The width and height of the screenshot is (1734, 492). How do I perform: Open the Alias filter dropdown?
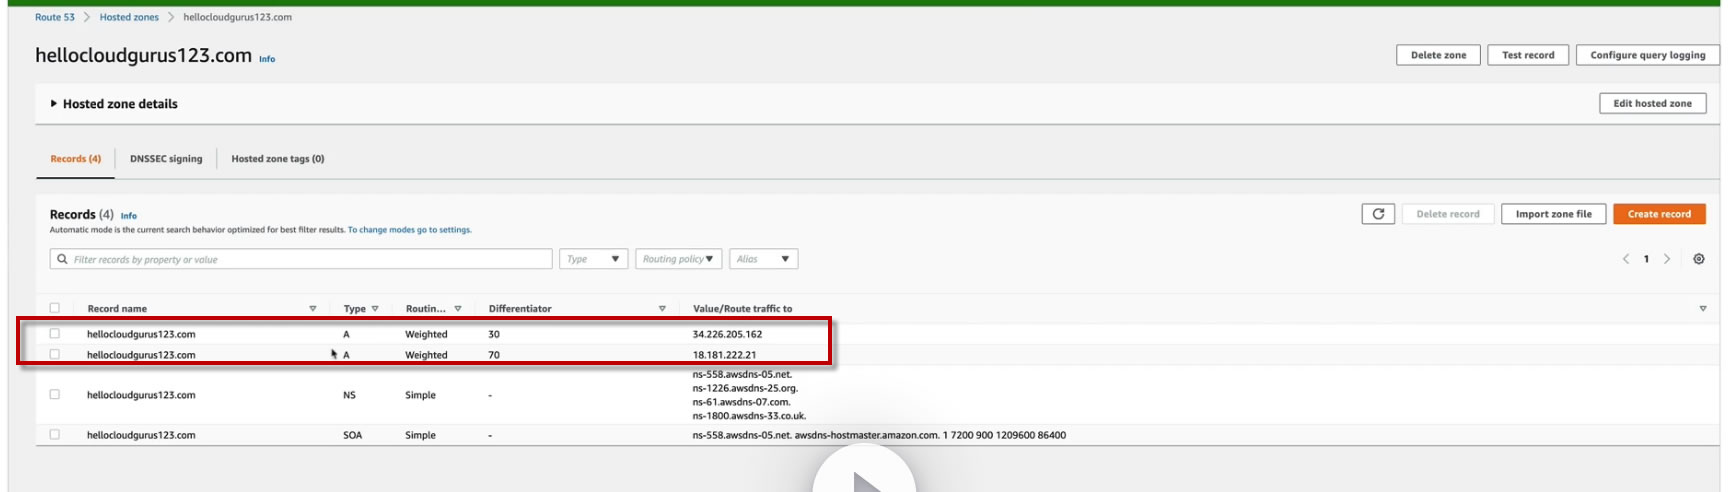pos(764,259)
